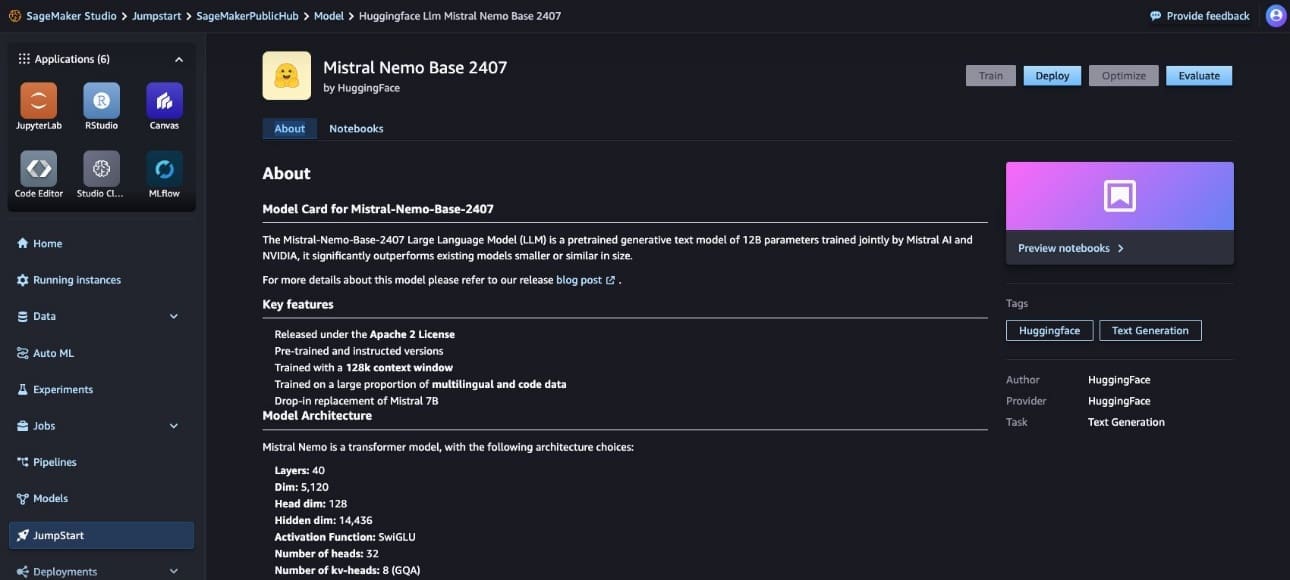Select the About tab
Image resolution: width=1290 pixels, height=580 pixels.
[289, 129]
